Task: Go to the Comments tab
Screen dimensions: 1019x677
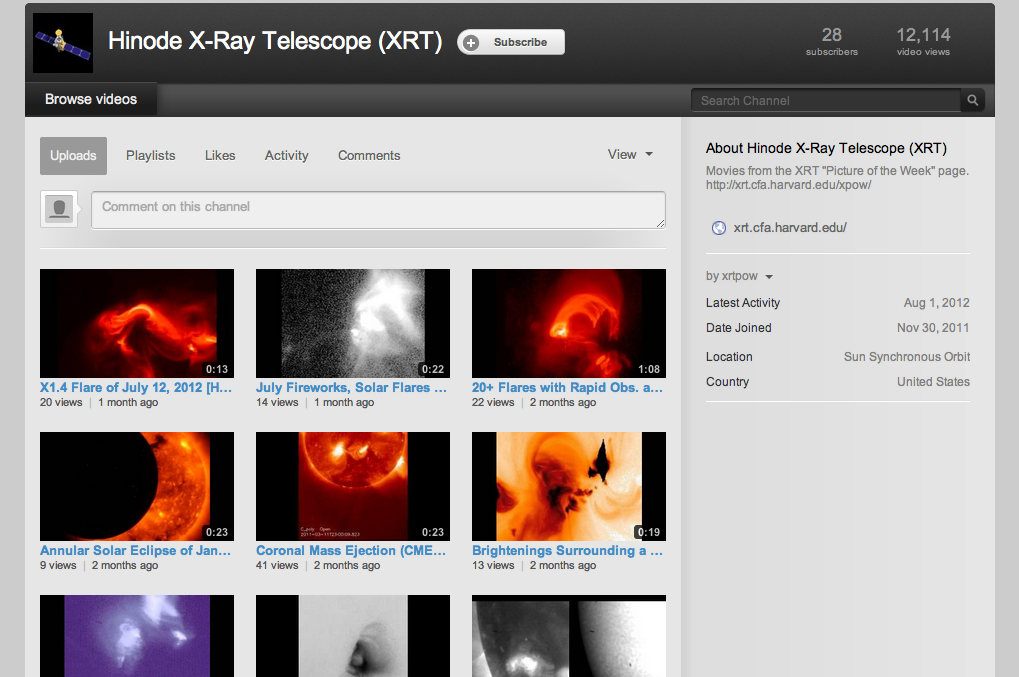Action: (x=369, y=156)
